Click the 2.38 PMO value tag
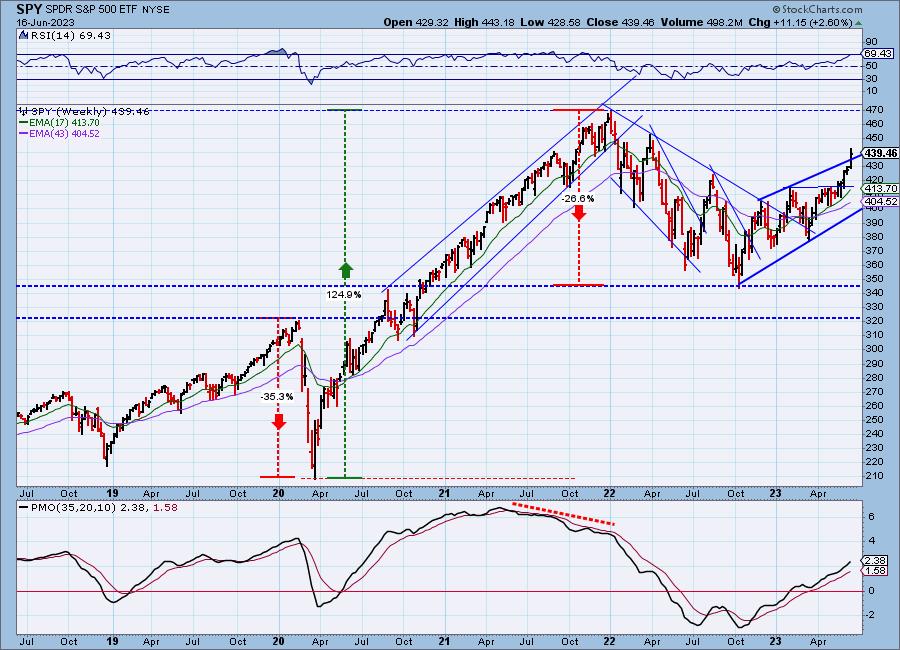The height and width of the screenshot is (650, 900). click(875, 560)
